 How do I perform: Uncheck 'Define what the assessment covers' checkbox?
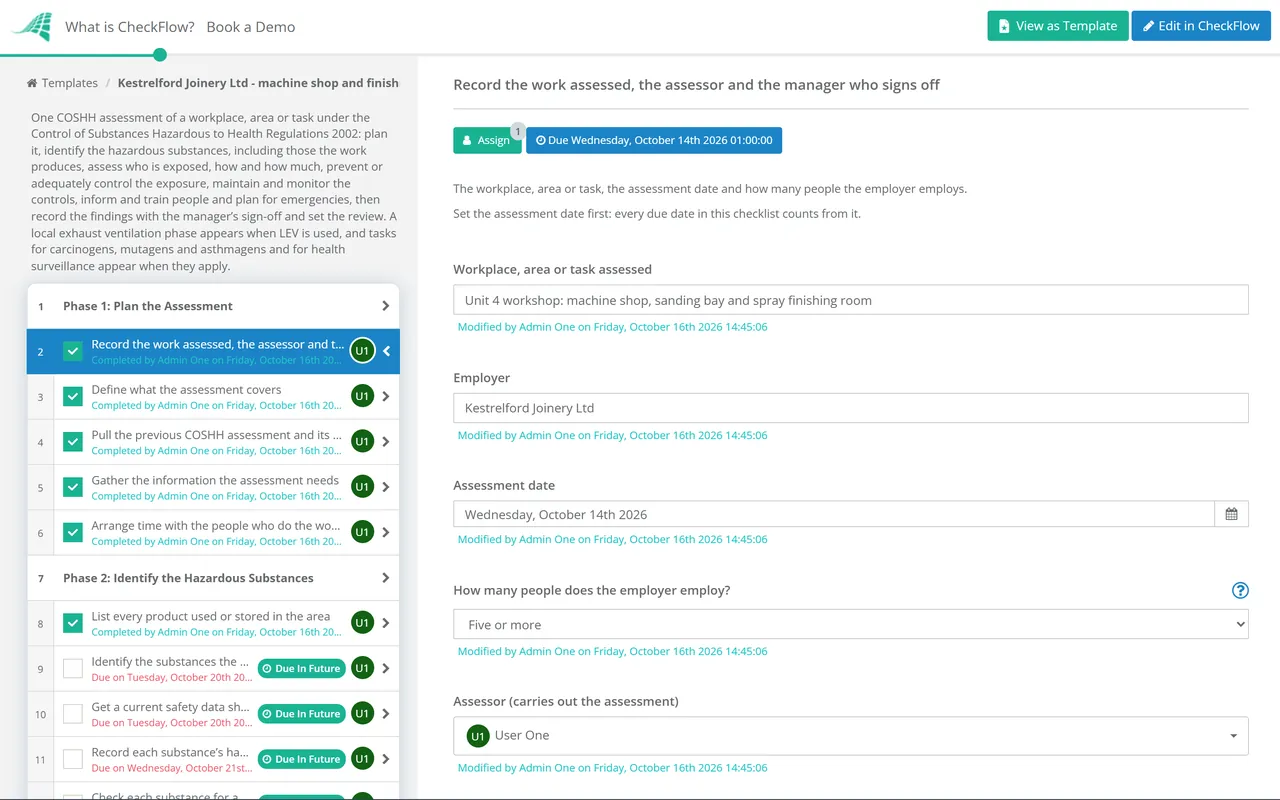pos(73,396)
